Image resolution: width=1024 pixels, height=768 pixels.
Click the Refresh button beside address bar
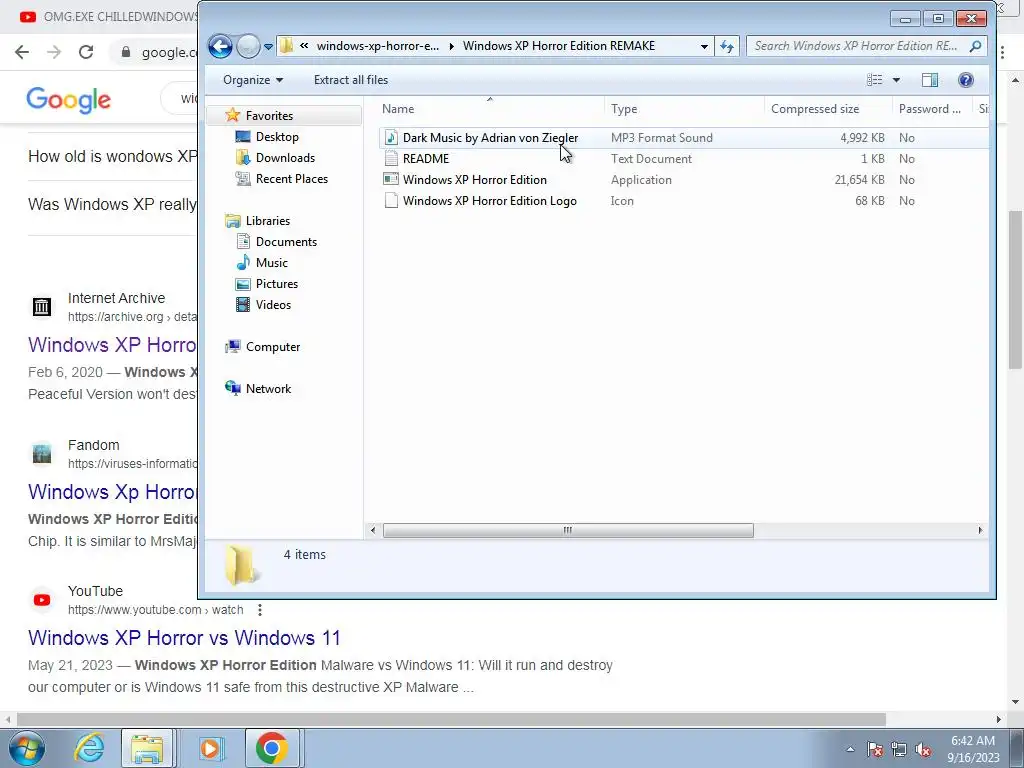(727, 46)
